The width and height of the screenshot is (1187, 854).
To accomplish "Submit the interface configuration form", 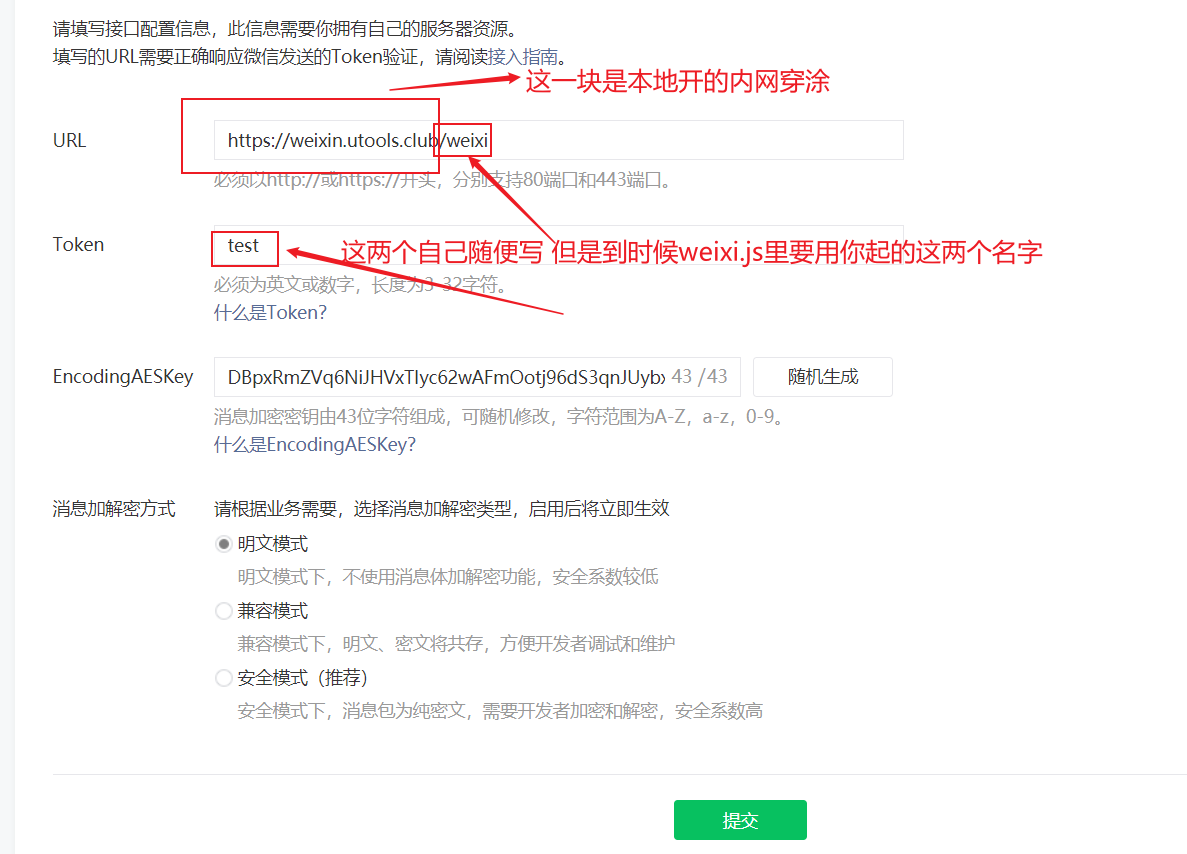I will (740, 819).
